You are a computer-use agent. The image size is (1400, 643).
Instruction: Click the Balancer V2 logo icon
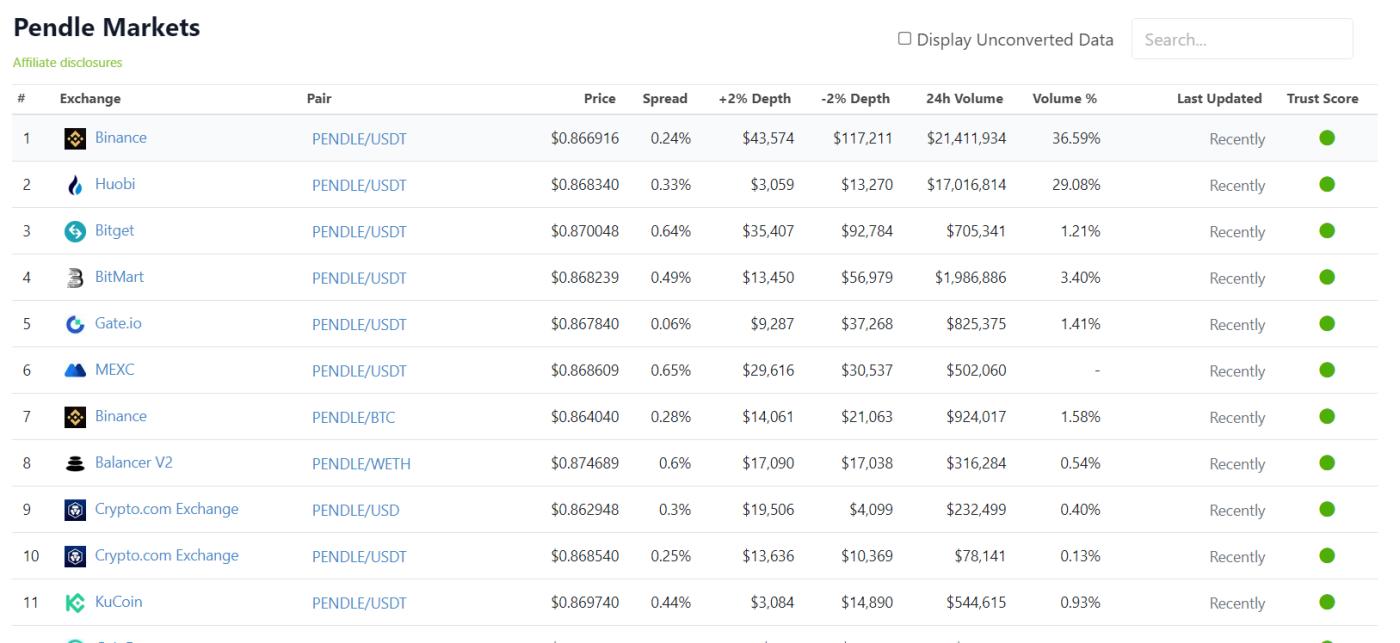74,463
